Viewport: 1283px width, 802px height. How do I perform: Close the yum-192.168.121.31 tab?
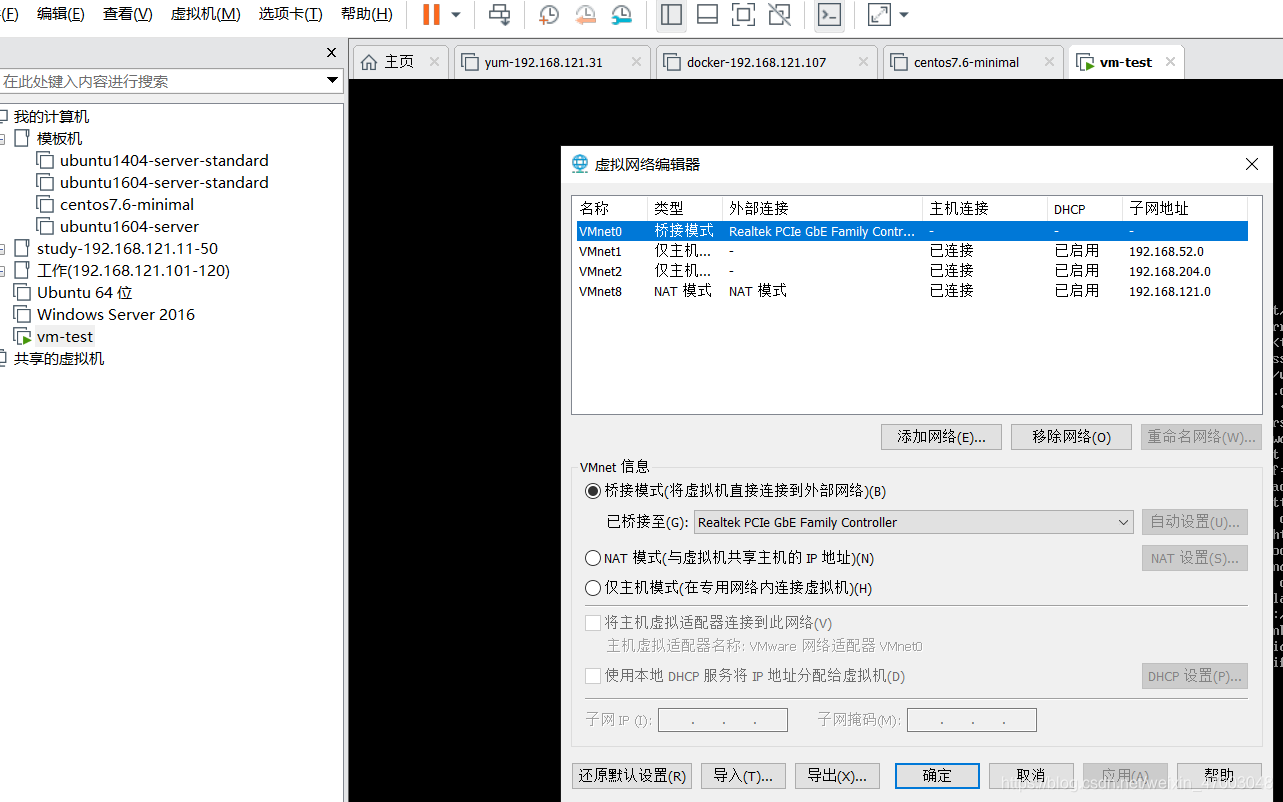[637, 62]
